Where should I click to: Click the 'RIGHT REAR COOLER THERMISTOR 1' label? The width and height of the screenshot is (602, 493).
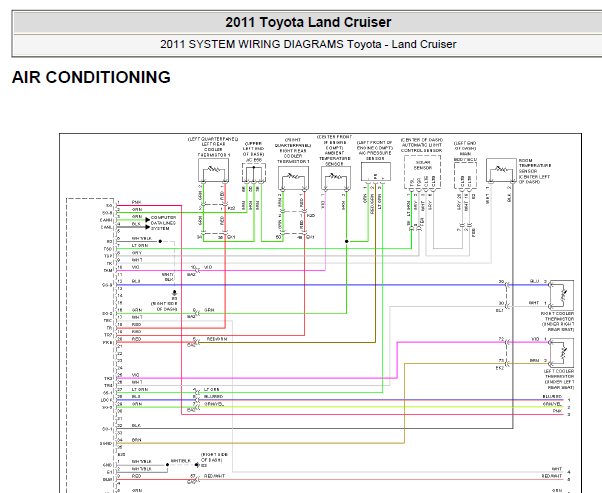(293, 156)
